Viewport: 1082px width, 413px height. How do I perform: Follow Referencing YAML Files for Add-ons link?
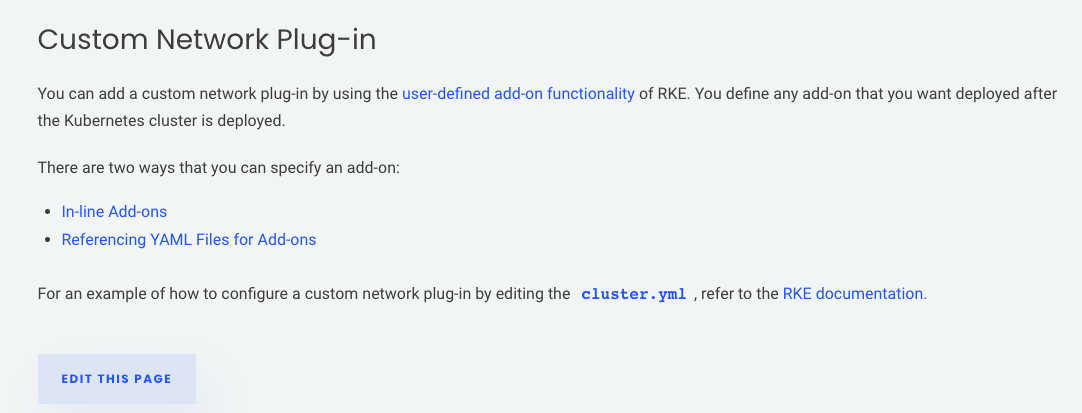point(189,240)
